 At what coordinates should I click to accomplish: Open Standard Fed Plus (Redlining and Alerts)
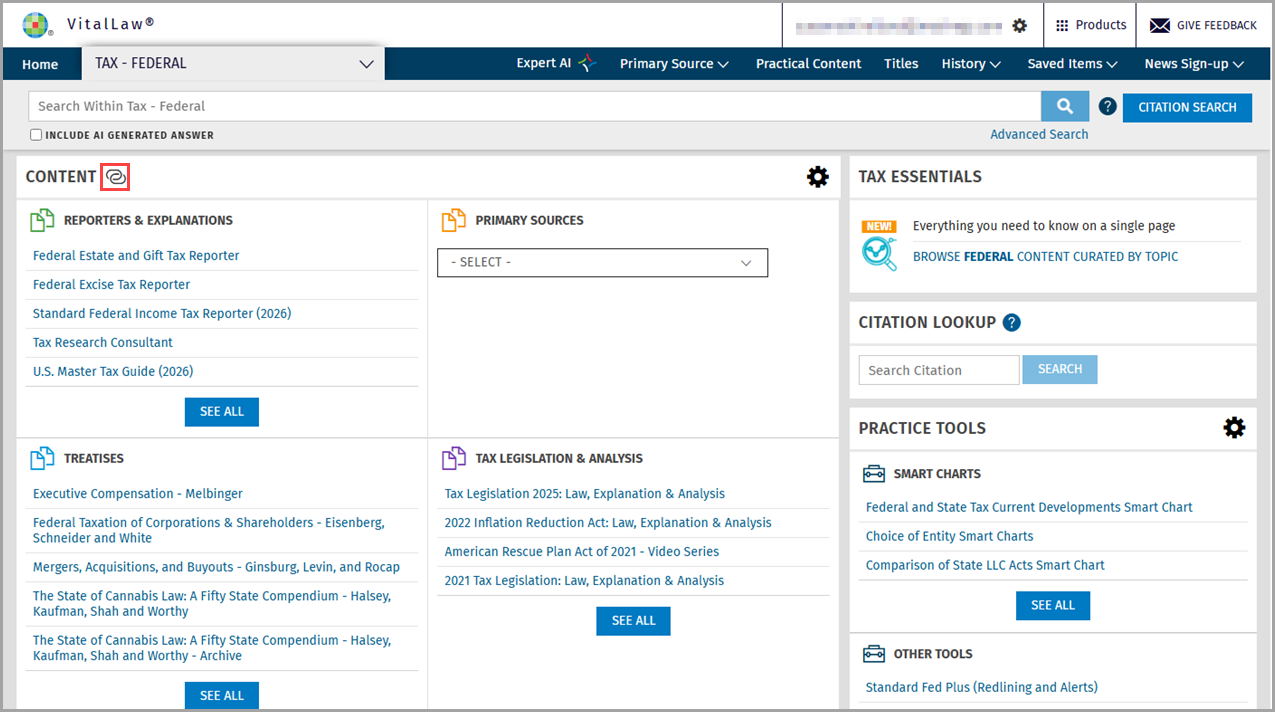tap(982, 688)
